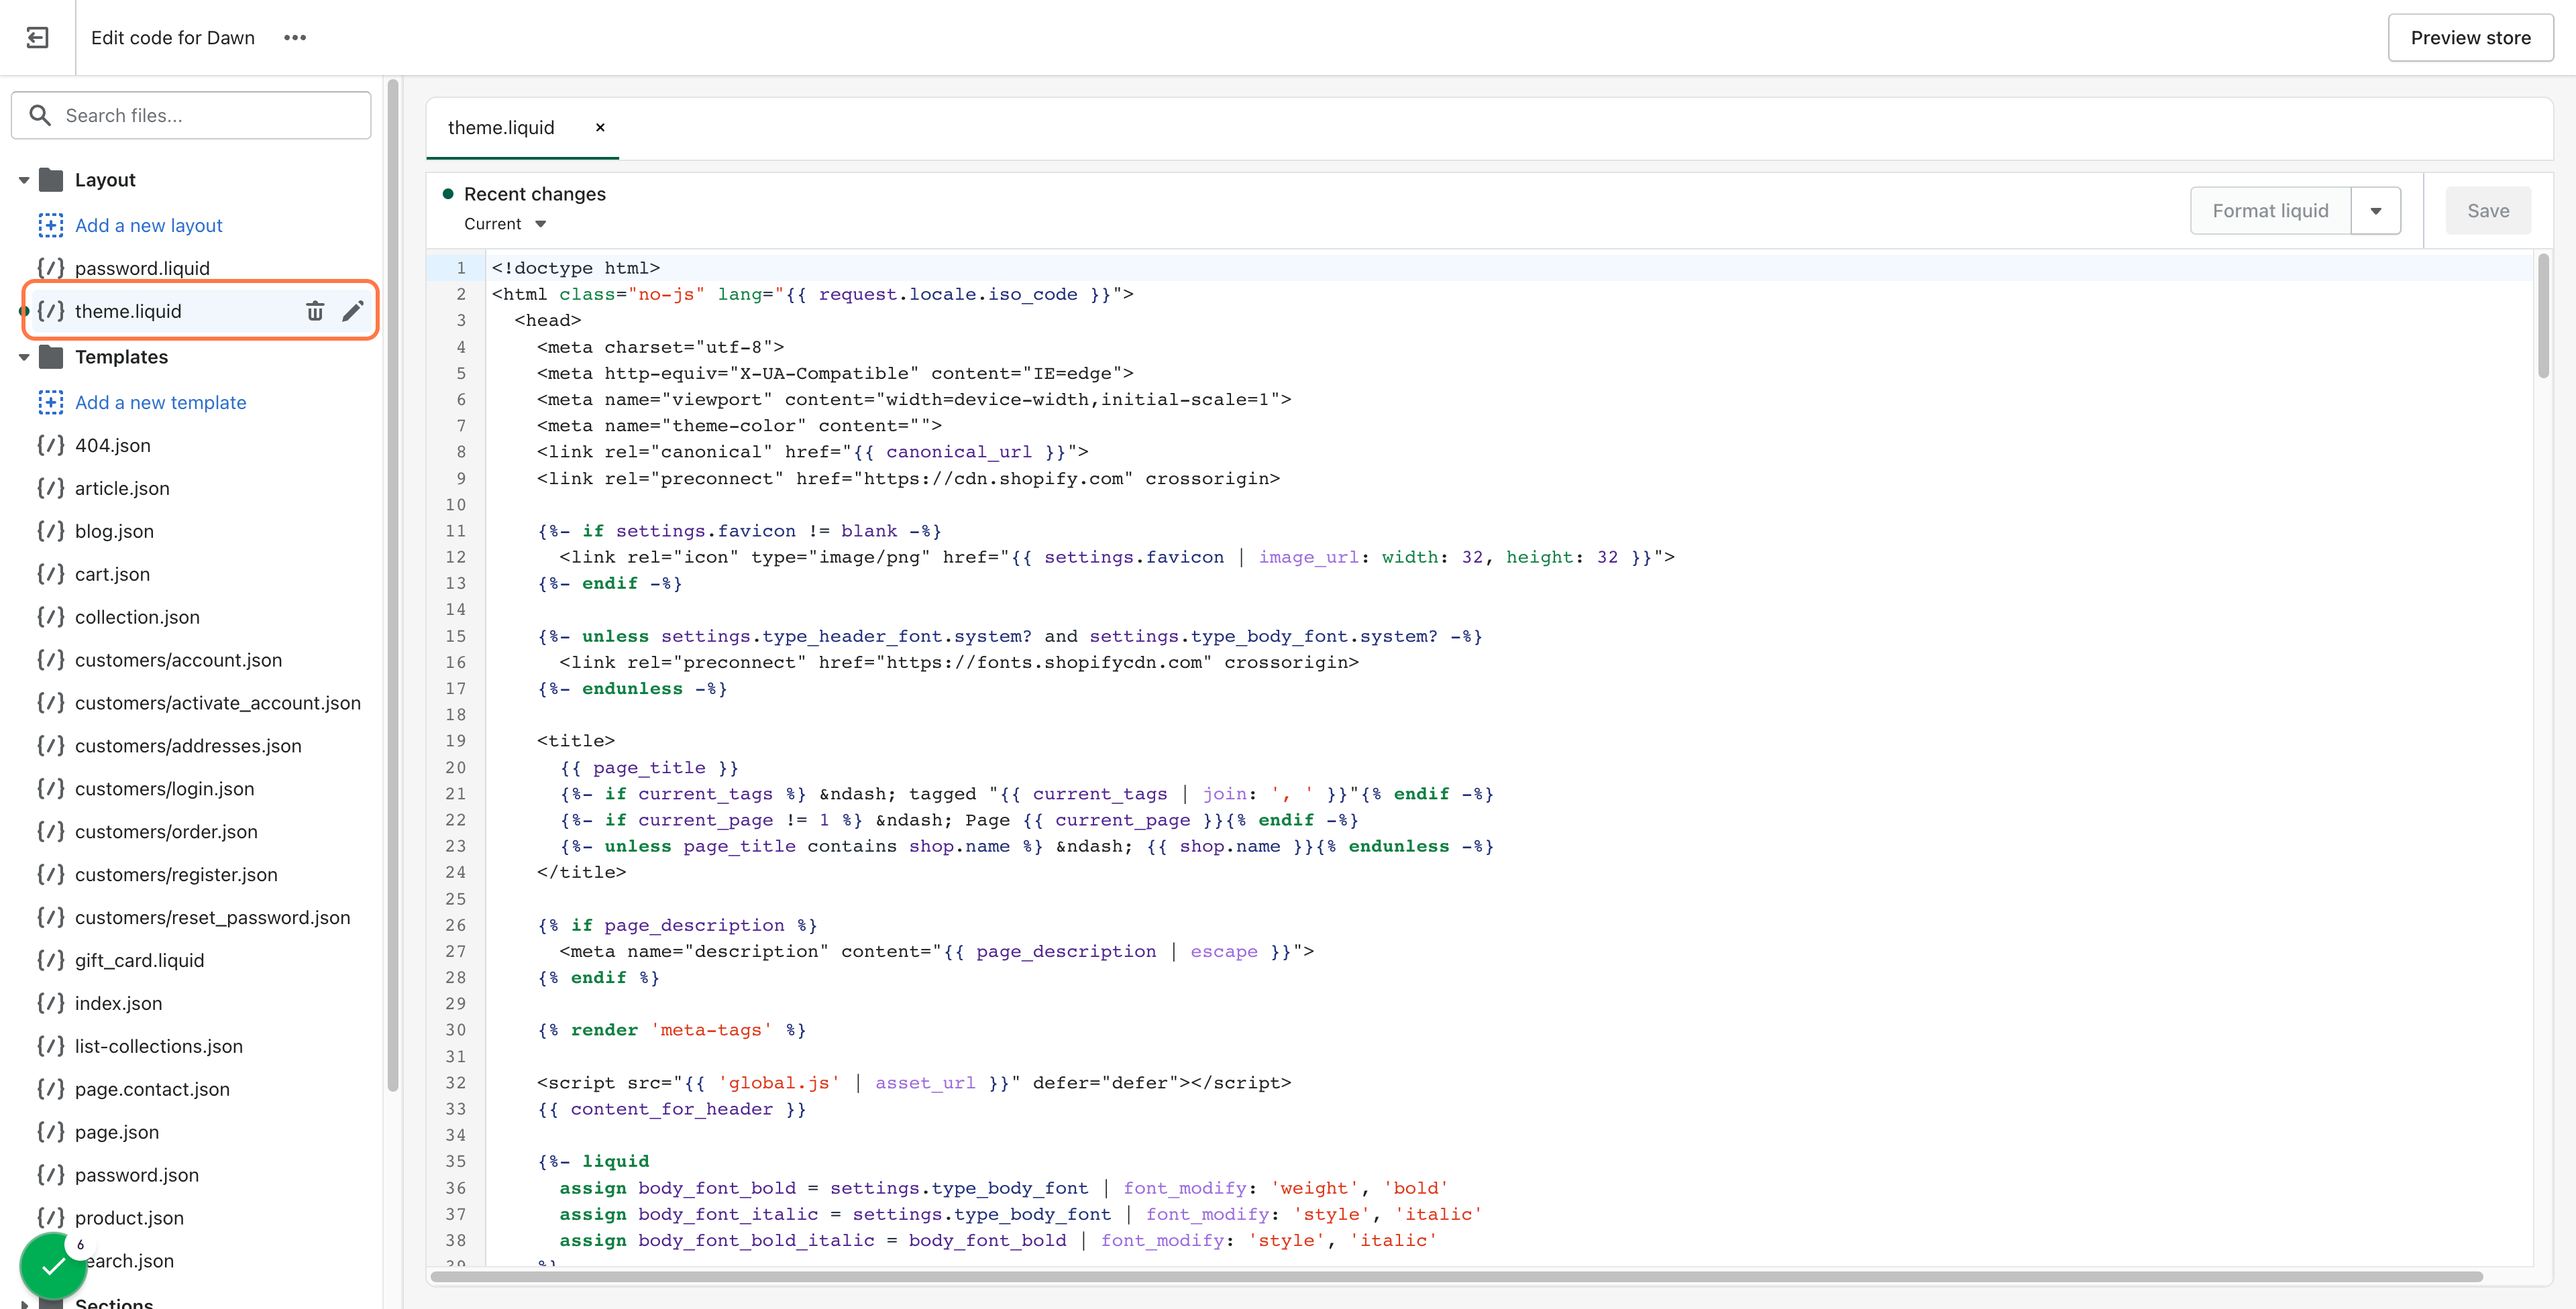Click the add template plus icon
This screenshot has width=2576, height=1309.
coord(51,402)
